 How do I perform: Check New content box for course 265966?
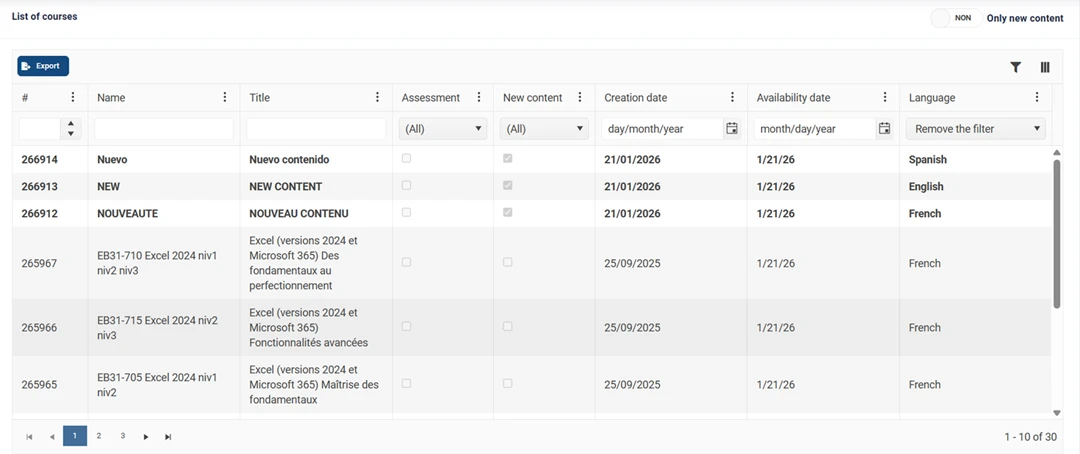(x=508, y=327)
